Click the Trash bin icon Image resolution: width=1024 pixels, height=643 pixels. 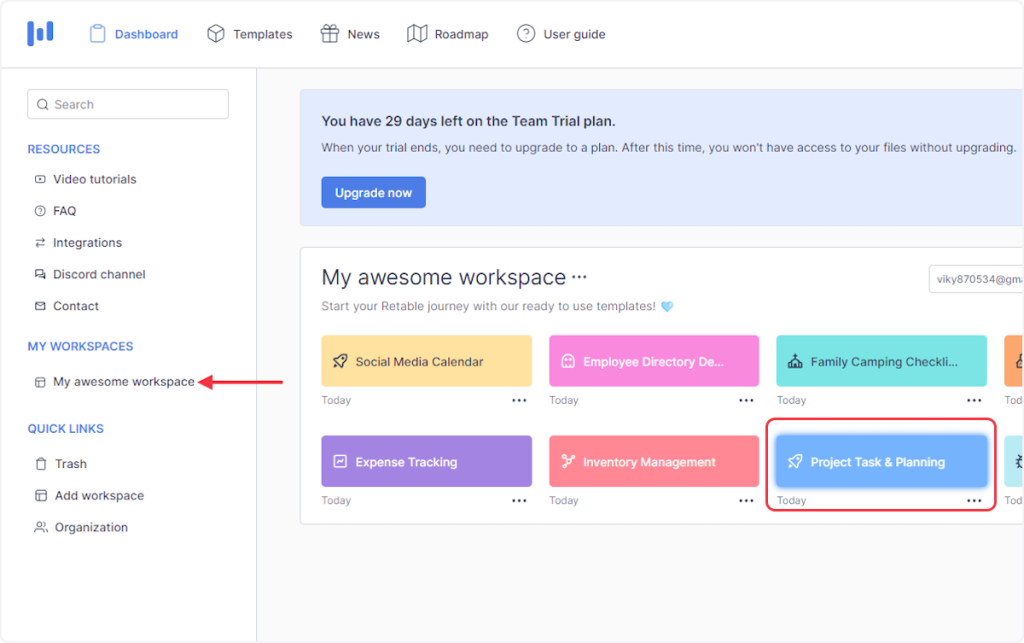40,464
